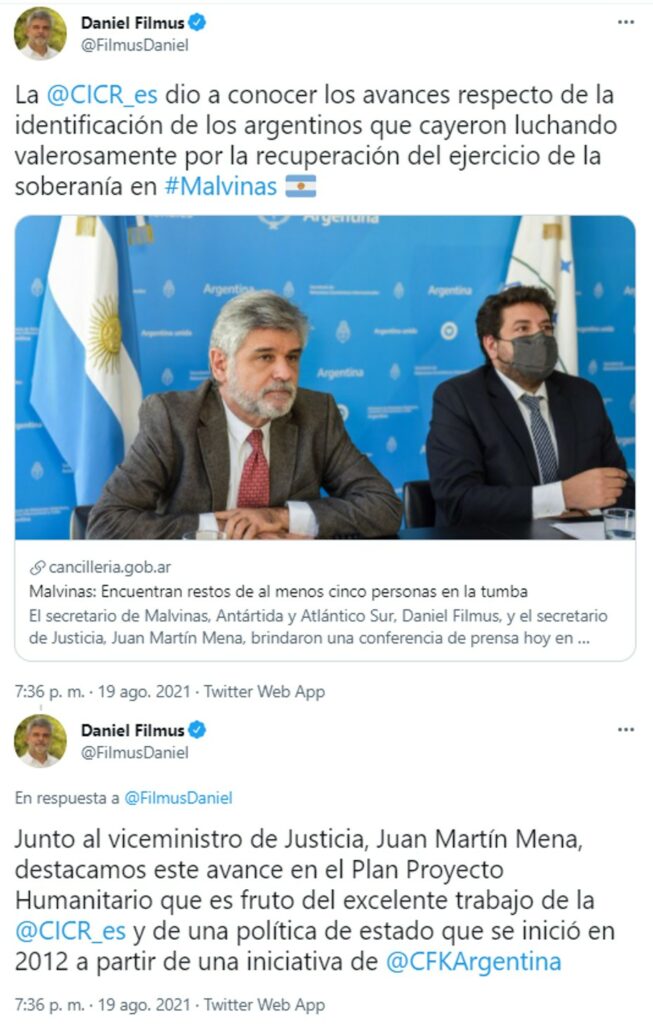Click the verified badge beside first Daniel Filmus name
This screenshot has height=1024, width=653.
[197, 23]
